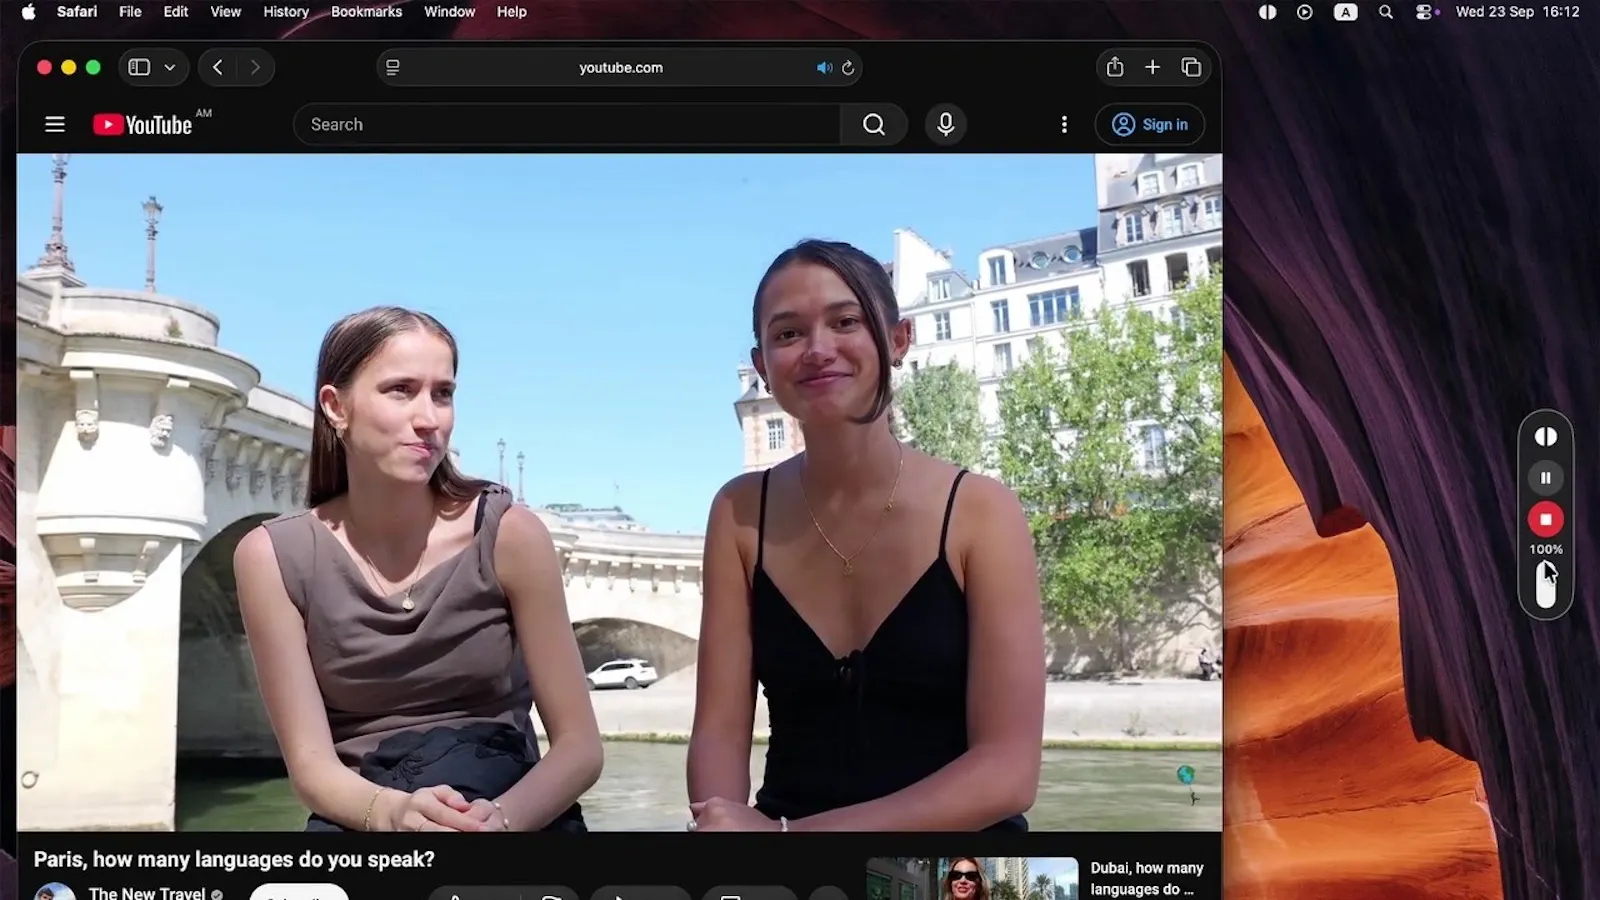Viewport: 1600px width, 900px height.
Task: Toggle the Safari sidebar
Action: click(140, 67)
